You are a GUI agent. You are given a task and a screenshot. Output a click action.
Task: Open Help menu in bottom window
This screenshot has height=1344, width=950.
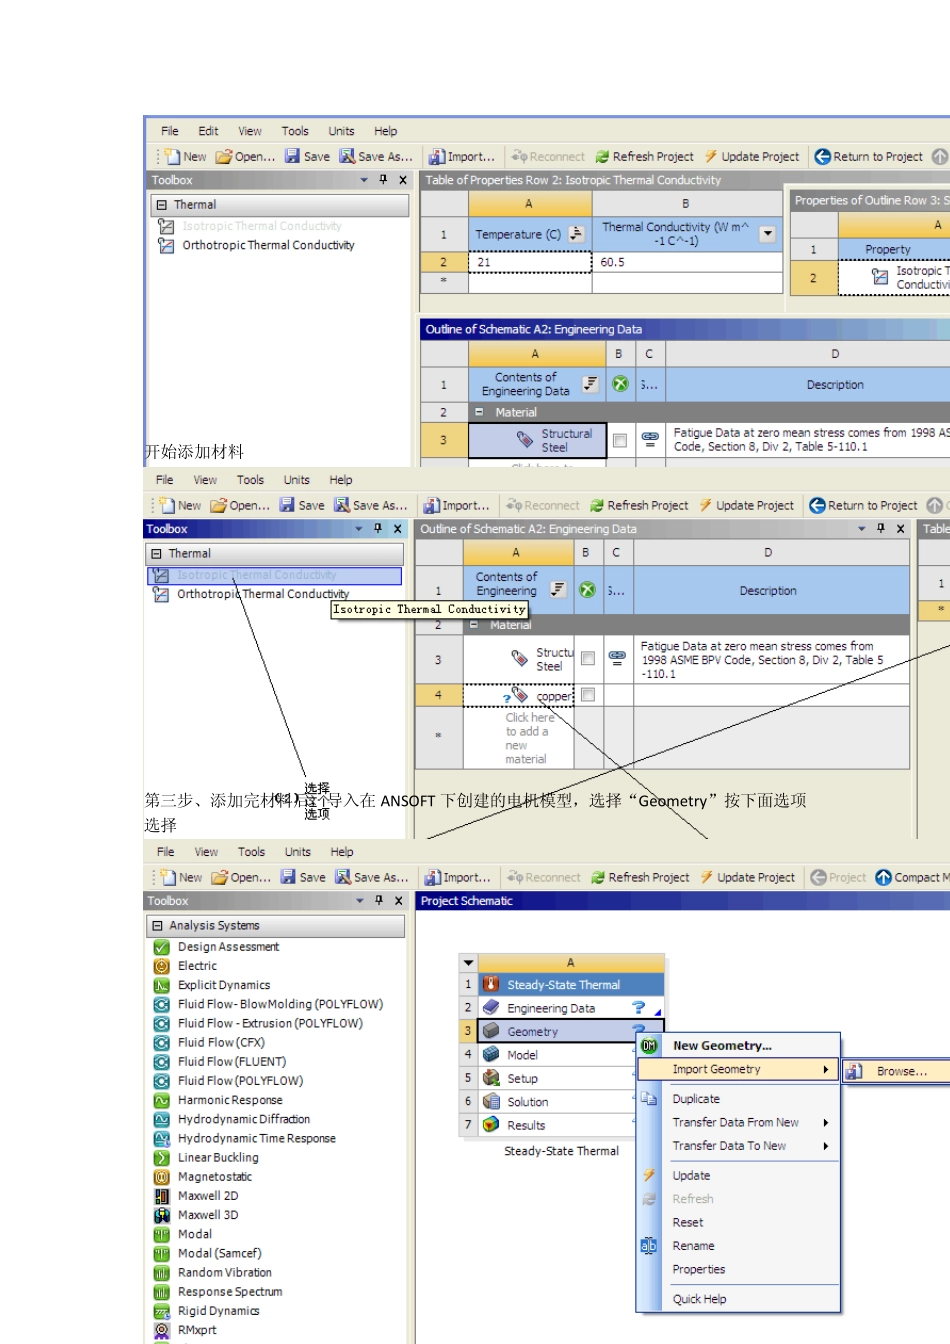(x=342, y=852)
